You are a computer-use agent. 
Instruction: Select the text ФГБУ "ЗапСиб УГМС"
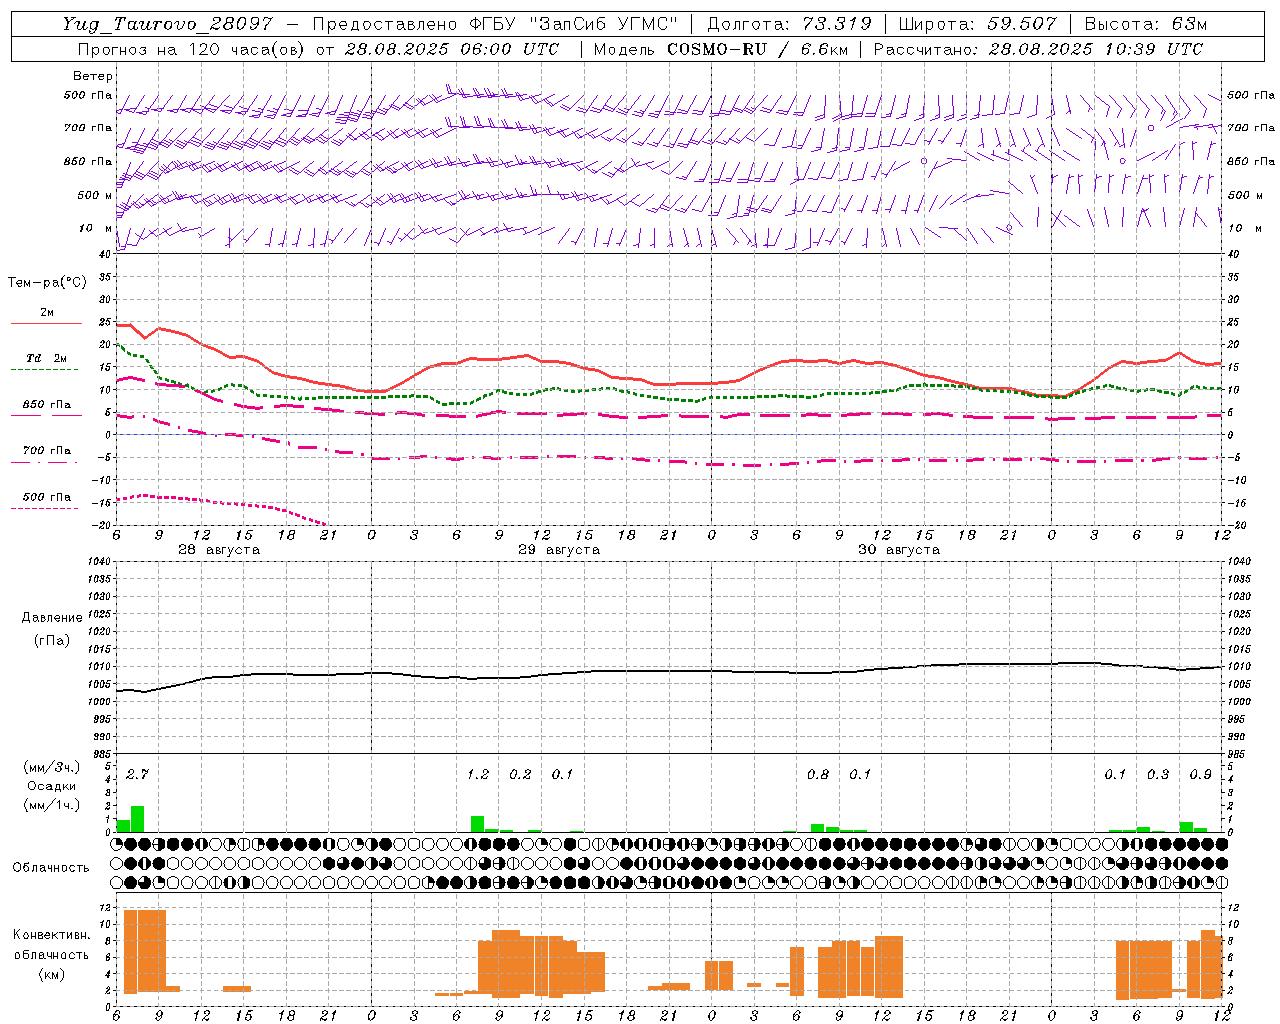(x=573, y=24)
